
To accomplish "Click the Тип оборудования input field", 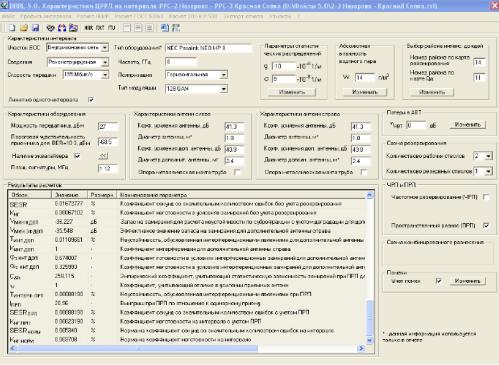I will click(x=209, y=48).
